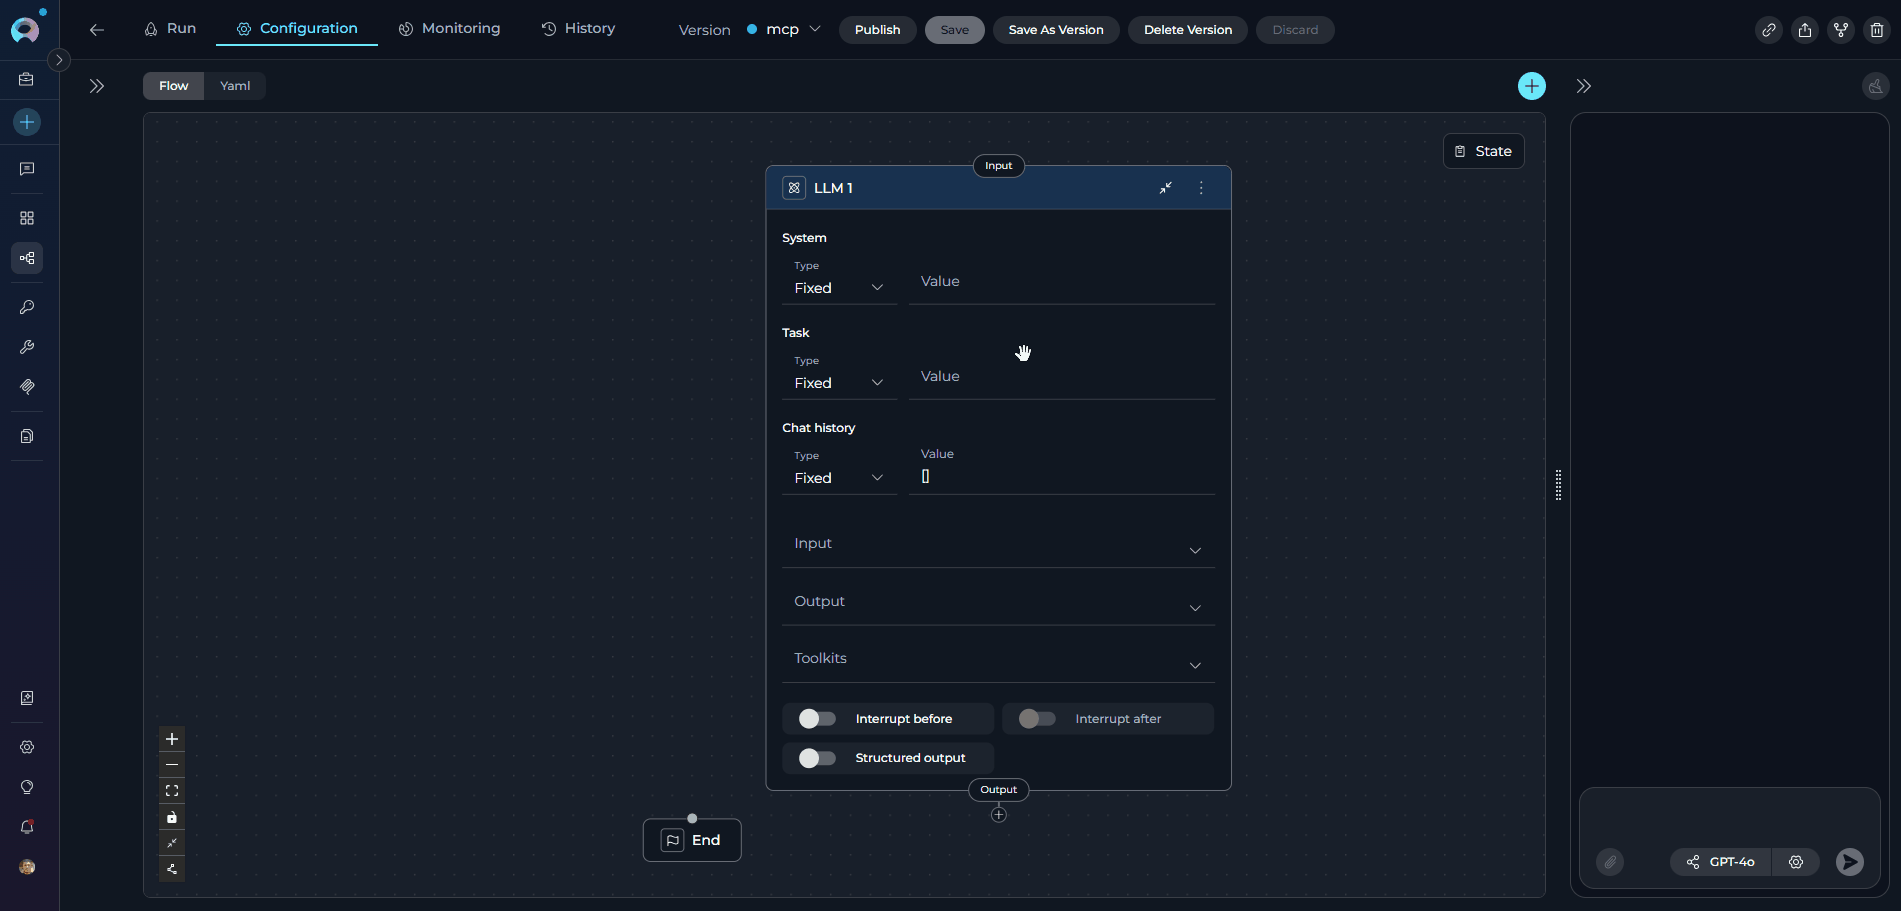Click the Publish button
This screenshot has width=1901, height=911.
tap(877, 30)
